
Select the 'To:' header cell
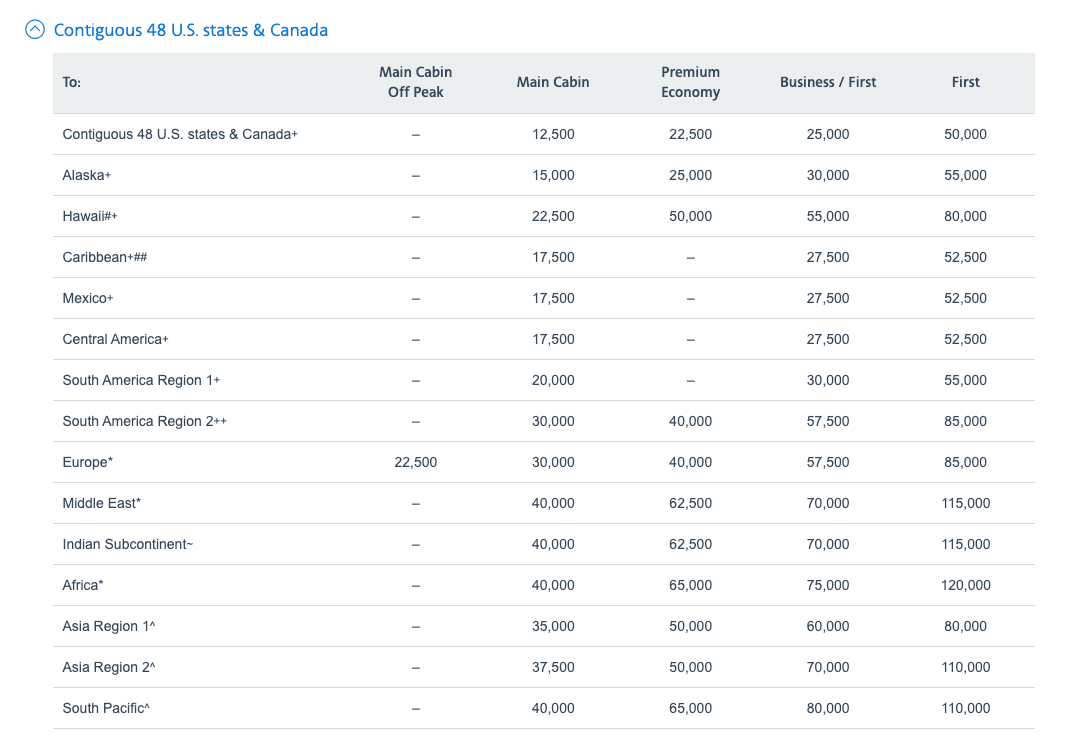(x=72, y=82)
